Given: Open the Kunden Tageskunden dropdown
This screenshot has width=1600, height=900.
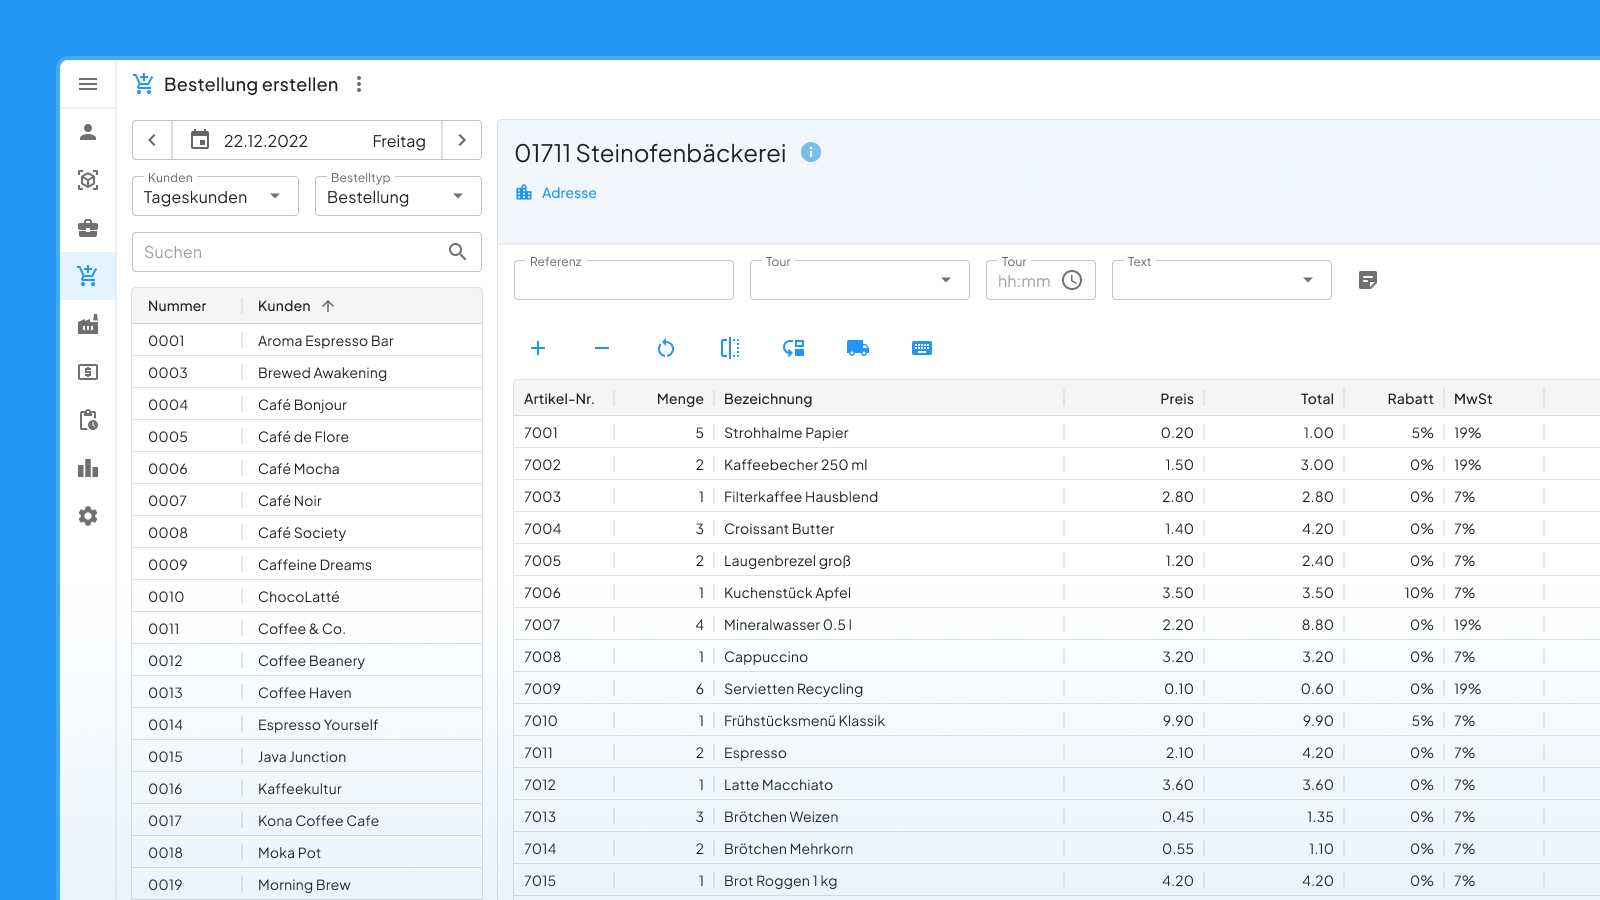Looking at the screenshot, I should pyautogui.click(x=215, y=196).
